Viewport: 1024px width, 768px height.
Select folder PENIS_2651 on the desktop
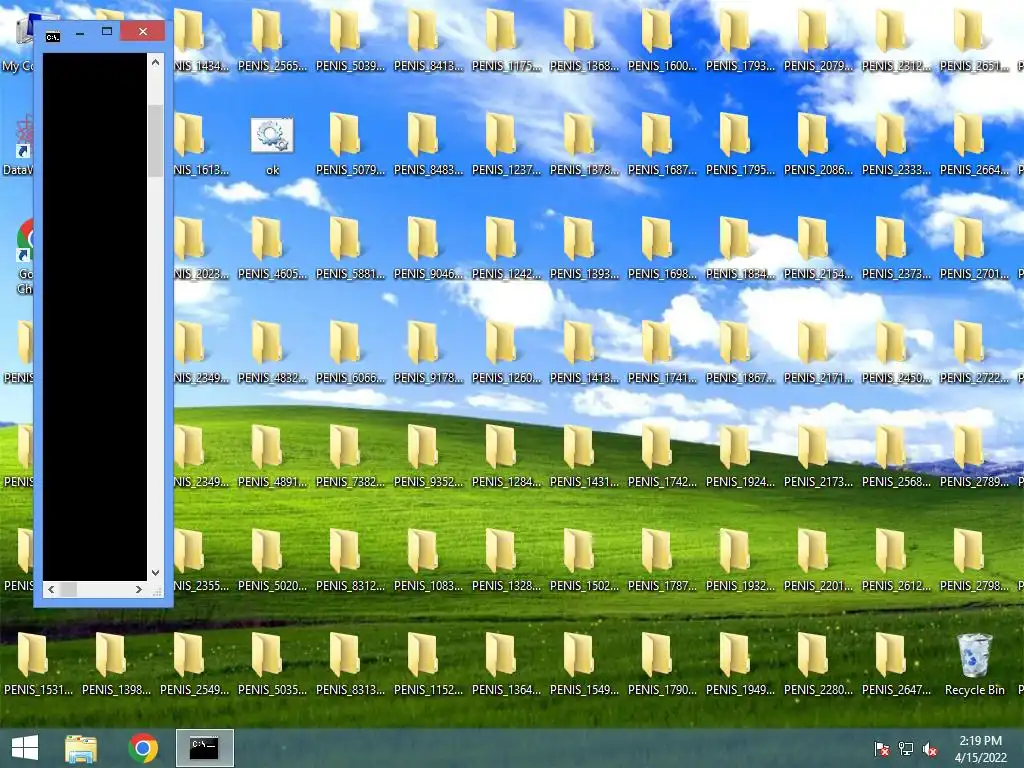coord(974,40)
